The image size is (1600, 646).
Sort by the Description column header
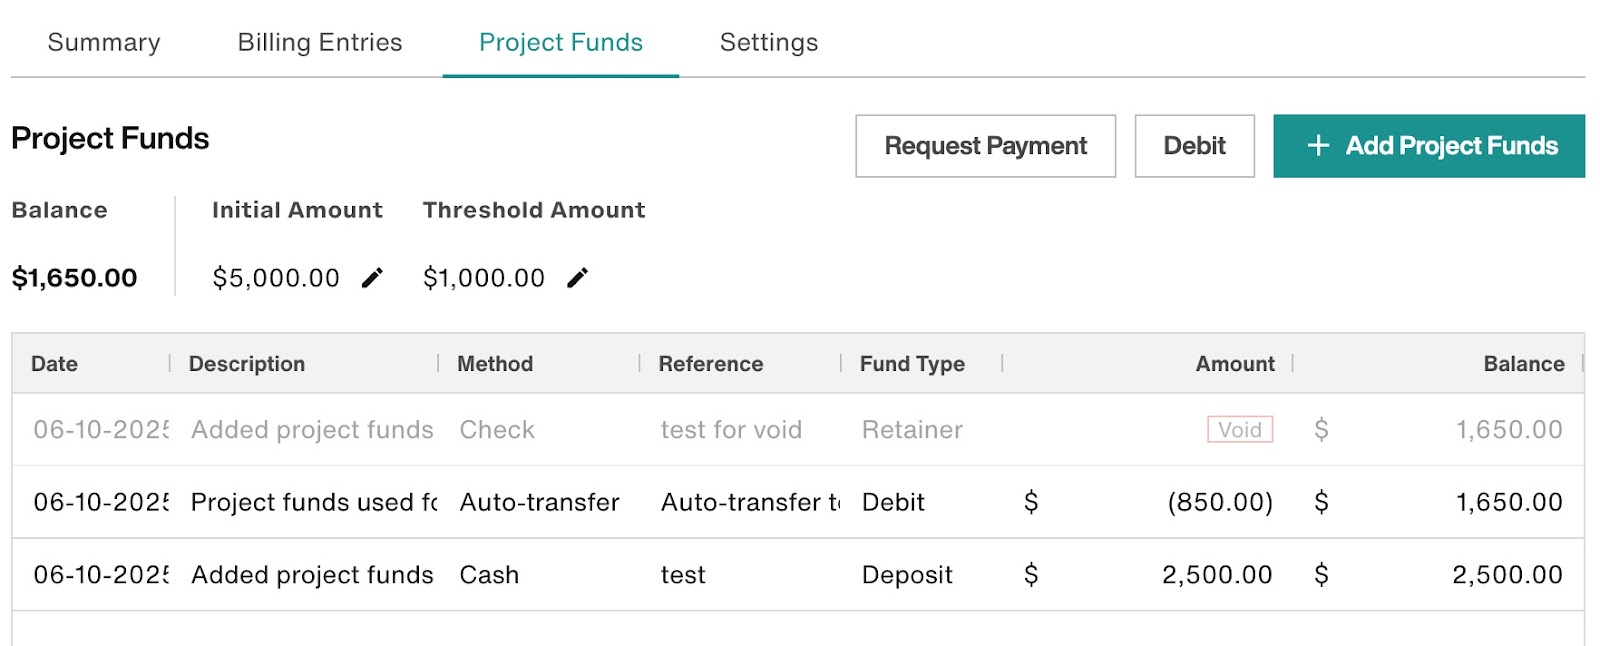point(247,364)
